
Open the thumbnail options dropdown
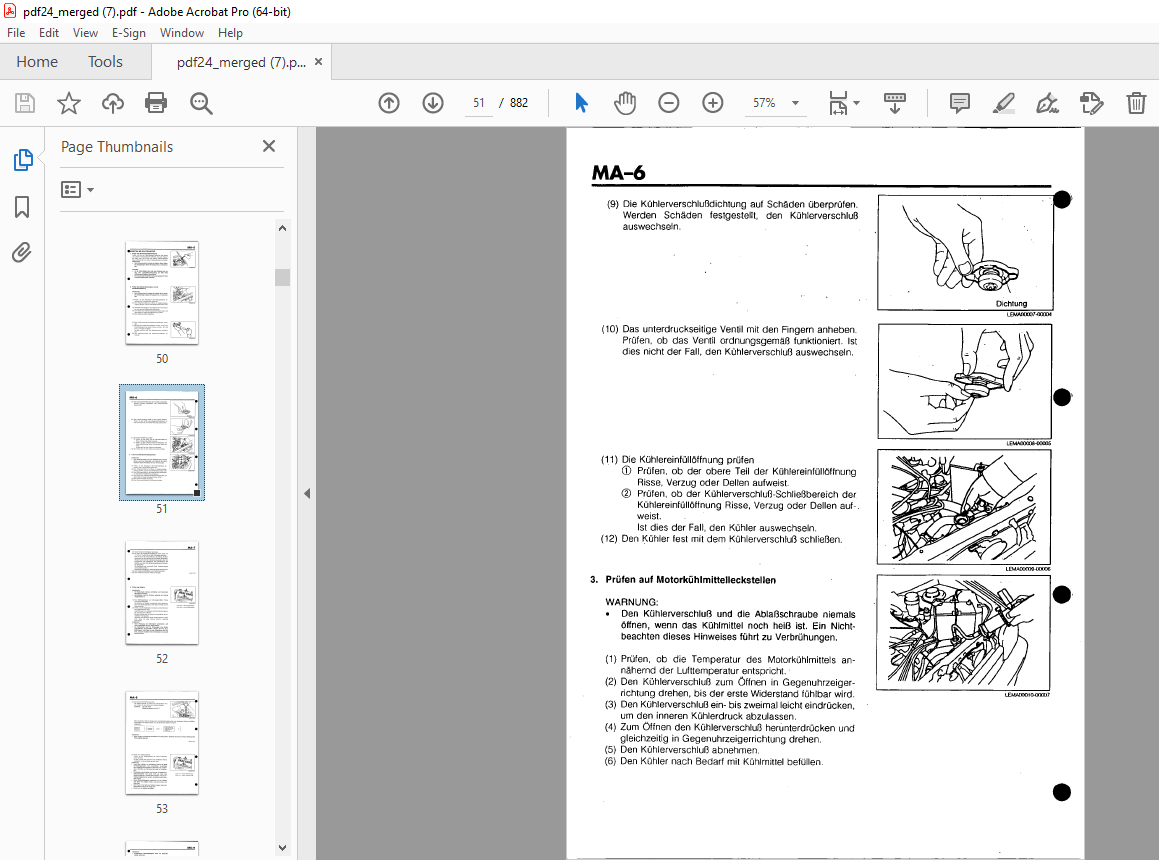pos(78,190)
